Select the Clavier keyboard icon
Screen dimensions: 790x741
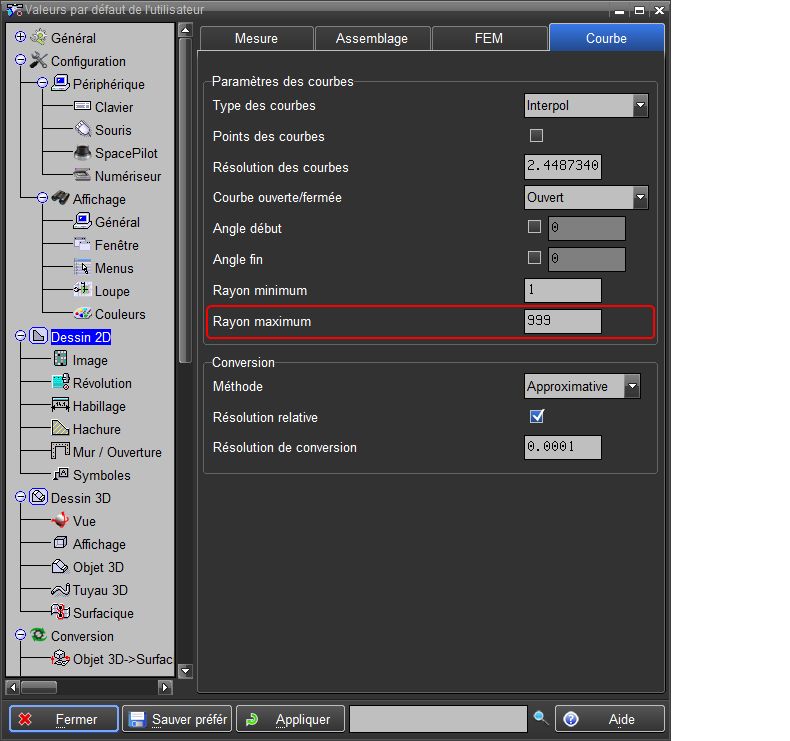click(82, 107)
